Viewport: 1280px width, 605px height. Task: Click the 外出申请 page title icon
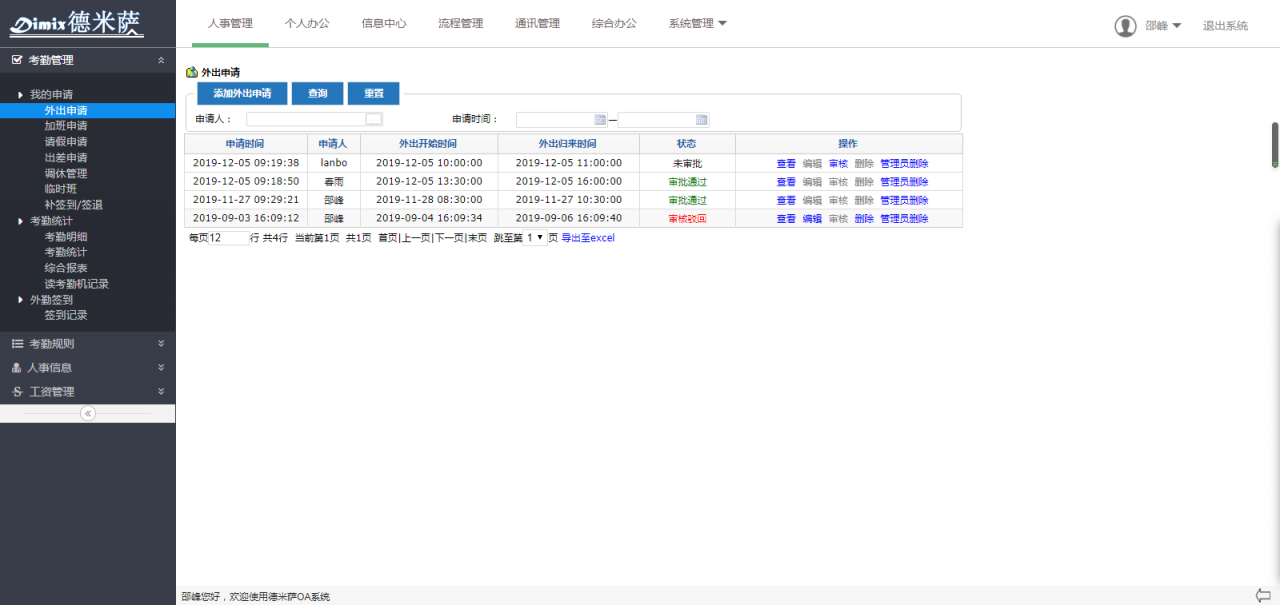click(x=192, y=73)
